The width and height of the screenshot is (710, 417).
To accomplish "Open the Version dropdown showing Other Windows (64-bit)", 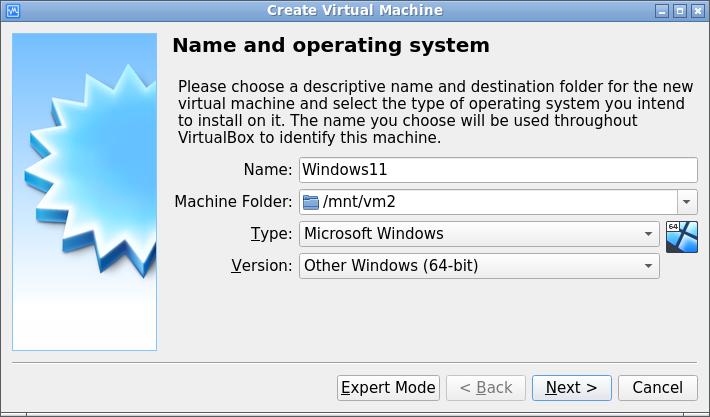I will tap(479, 266).
